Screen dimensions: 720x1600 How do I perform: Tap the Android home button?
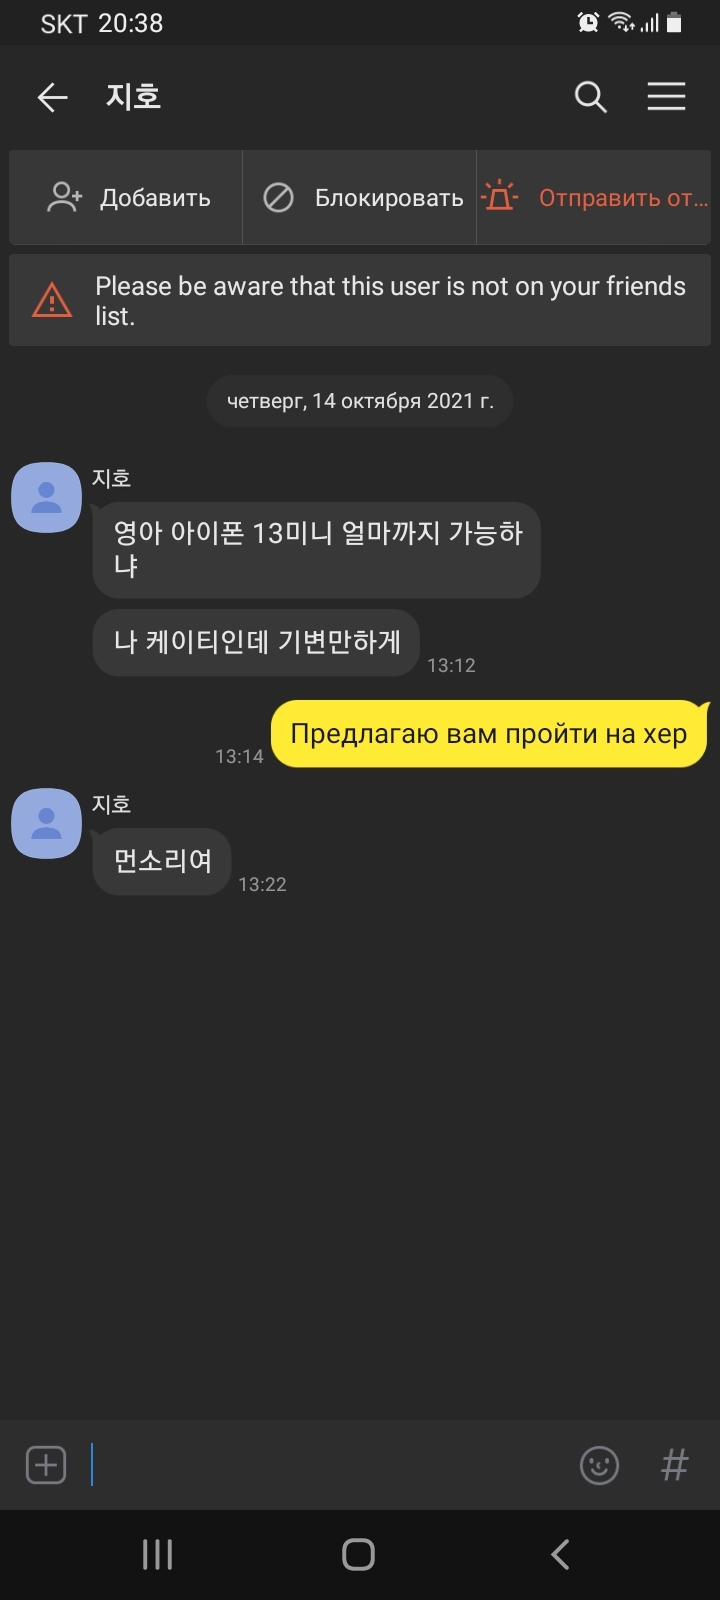click(x=359, y=1554)
